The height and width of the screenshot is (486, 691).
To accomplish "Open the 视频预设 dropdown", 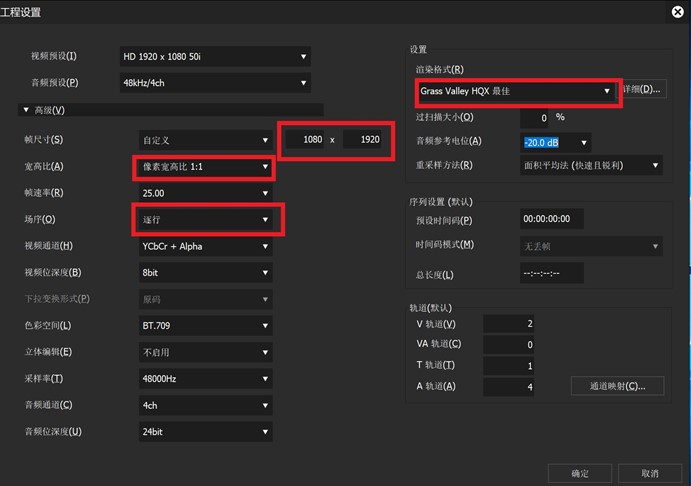I will coord(213,57).
